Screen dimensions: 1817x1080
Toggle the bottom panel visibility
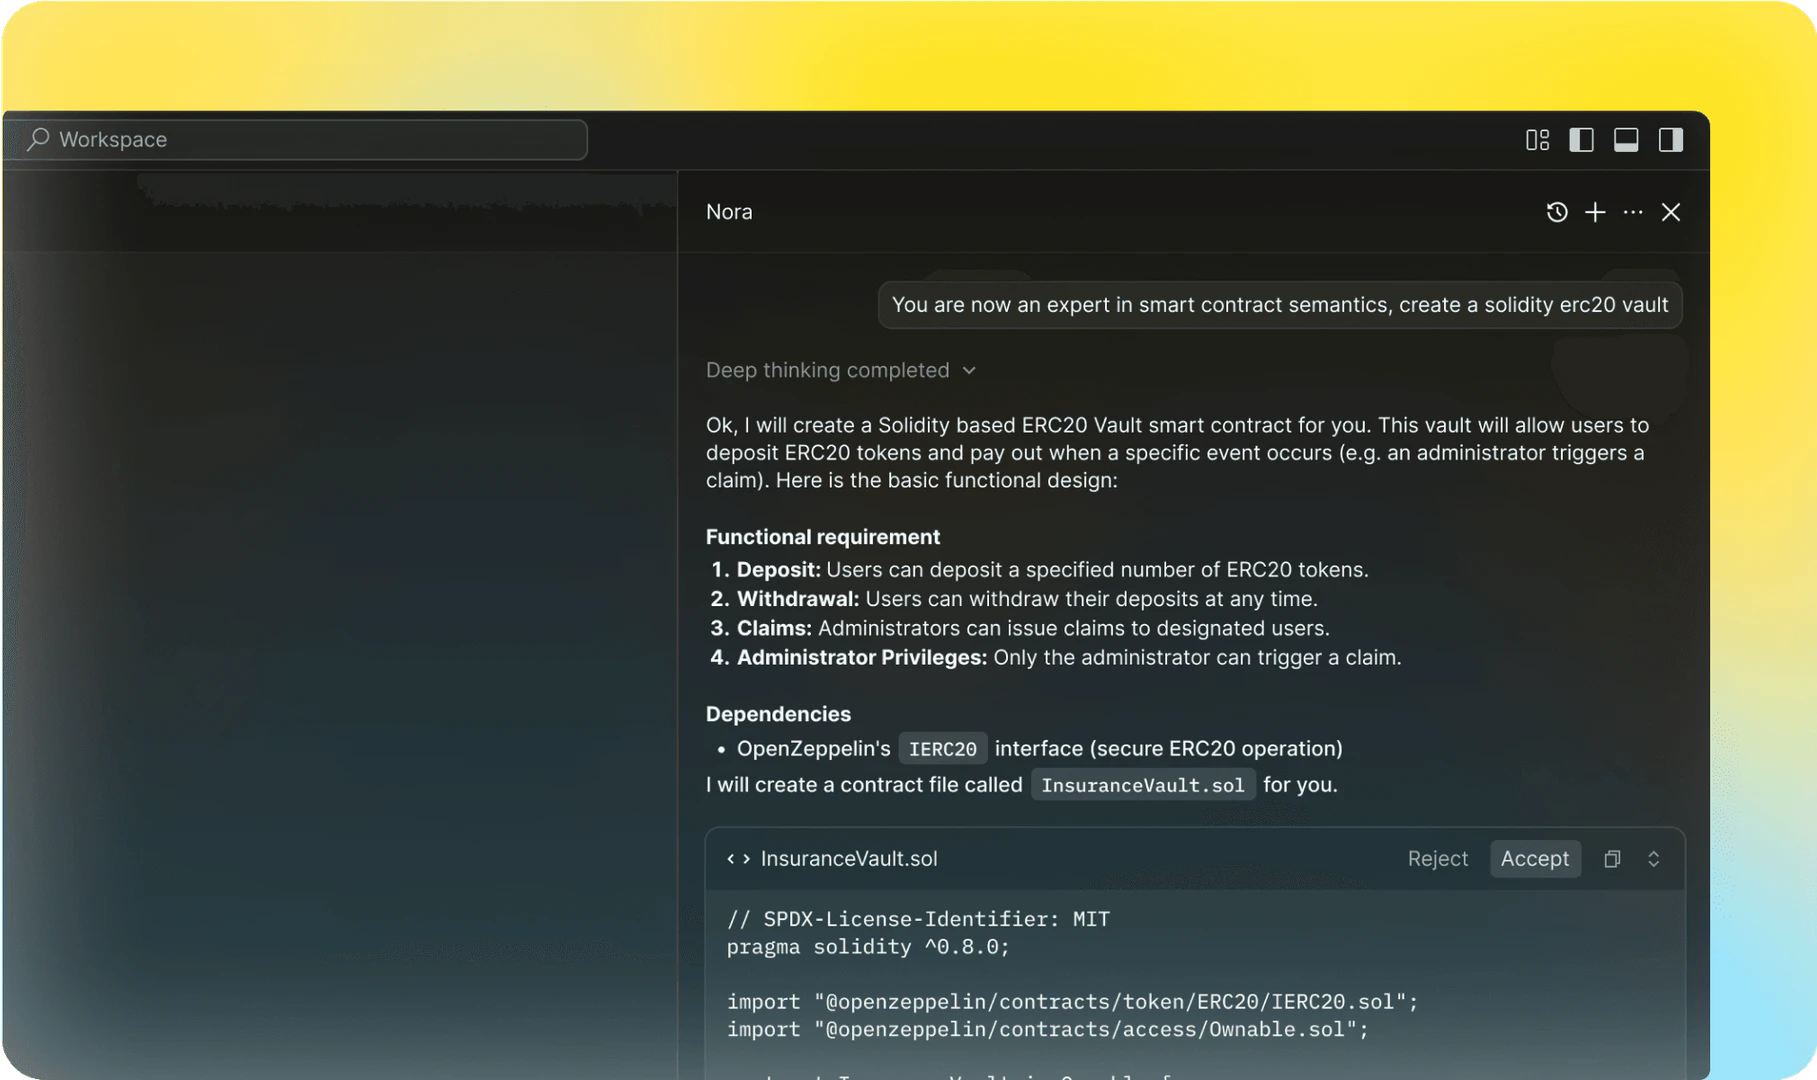[1626, 139]
